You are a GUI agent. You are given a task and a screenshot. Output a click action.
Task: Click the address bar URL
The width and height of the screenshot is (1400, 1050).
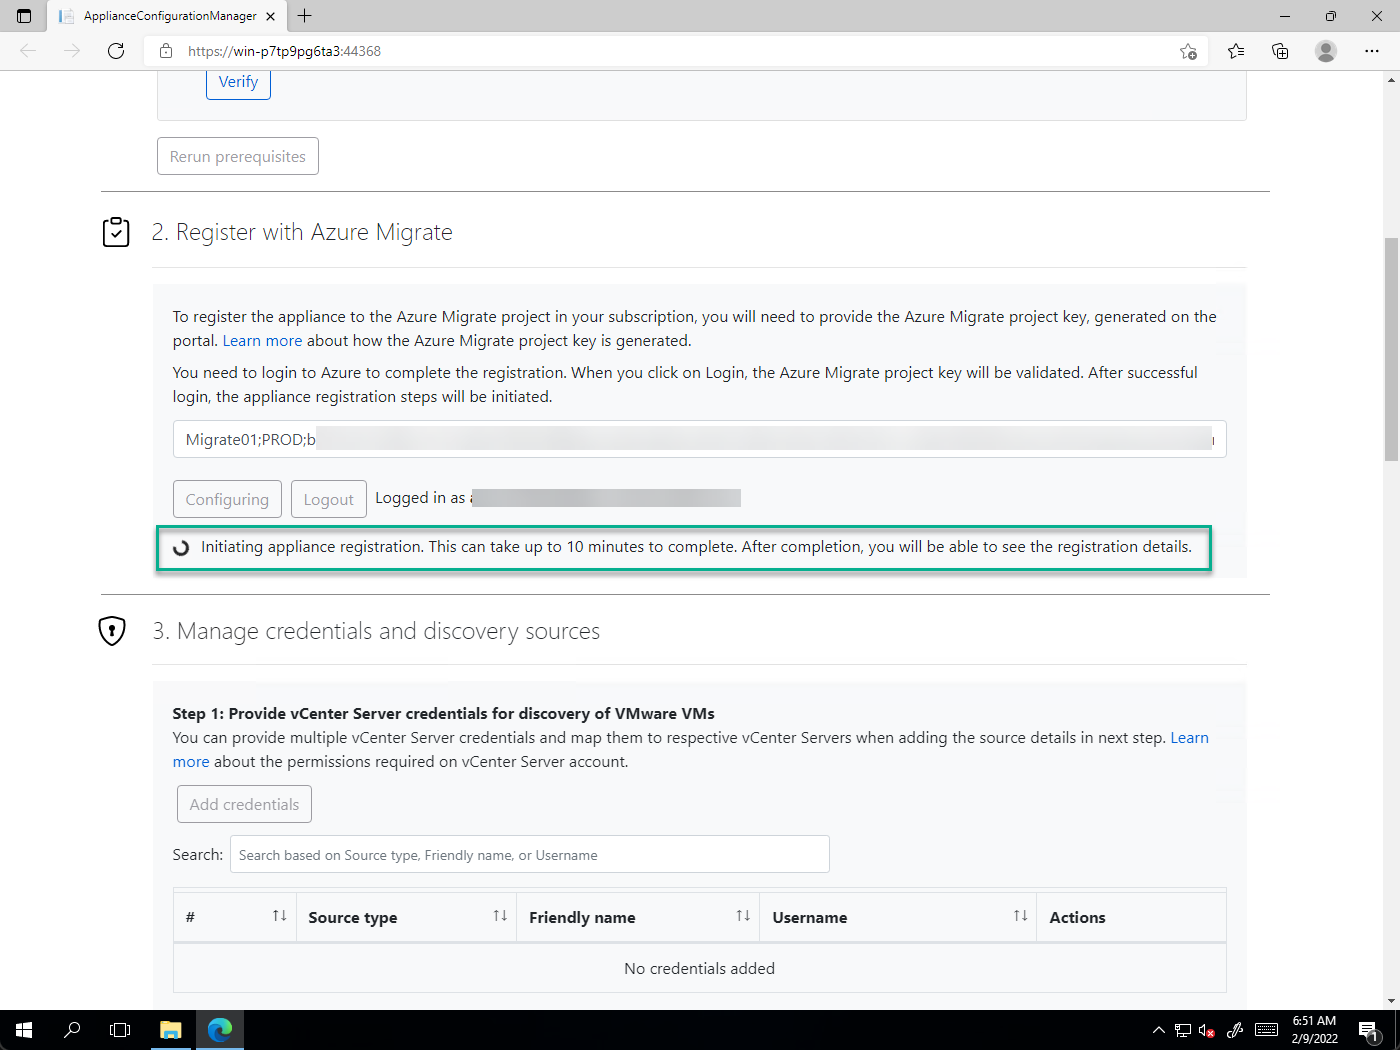tap(284, 51)
